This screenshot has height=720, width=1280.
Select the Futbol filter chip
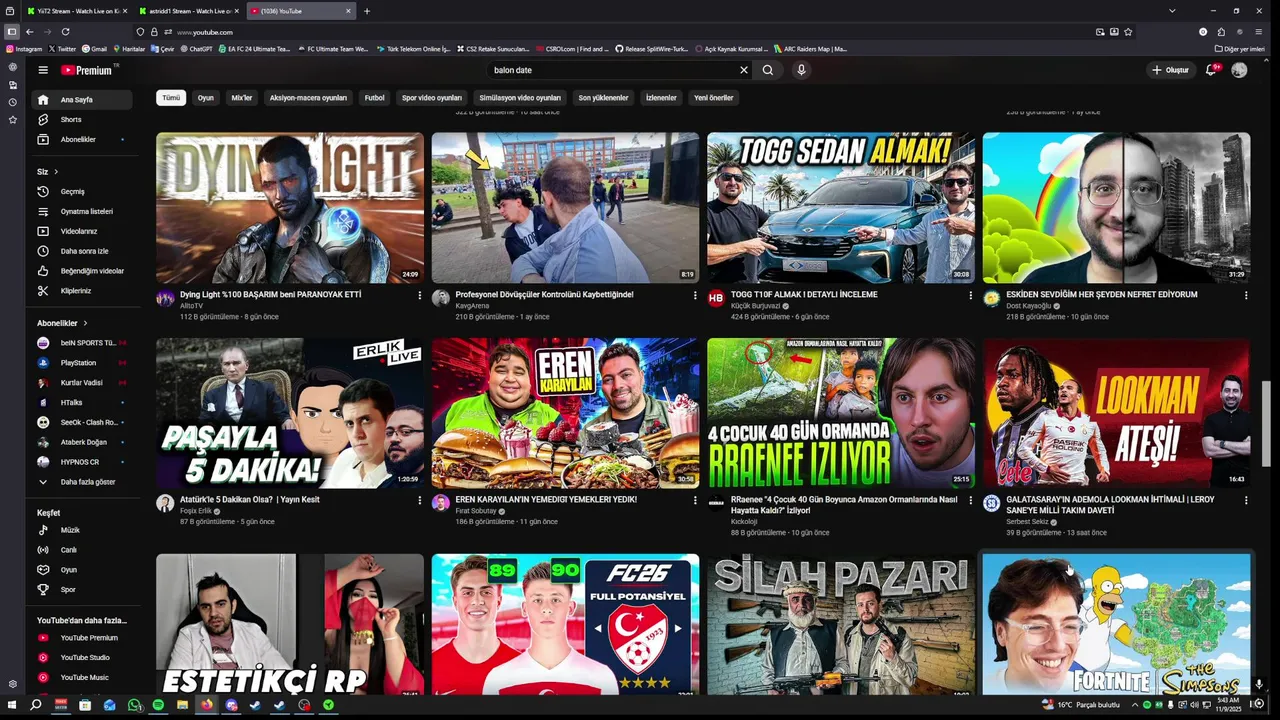pos(374,98)
